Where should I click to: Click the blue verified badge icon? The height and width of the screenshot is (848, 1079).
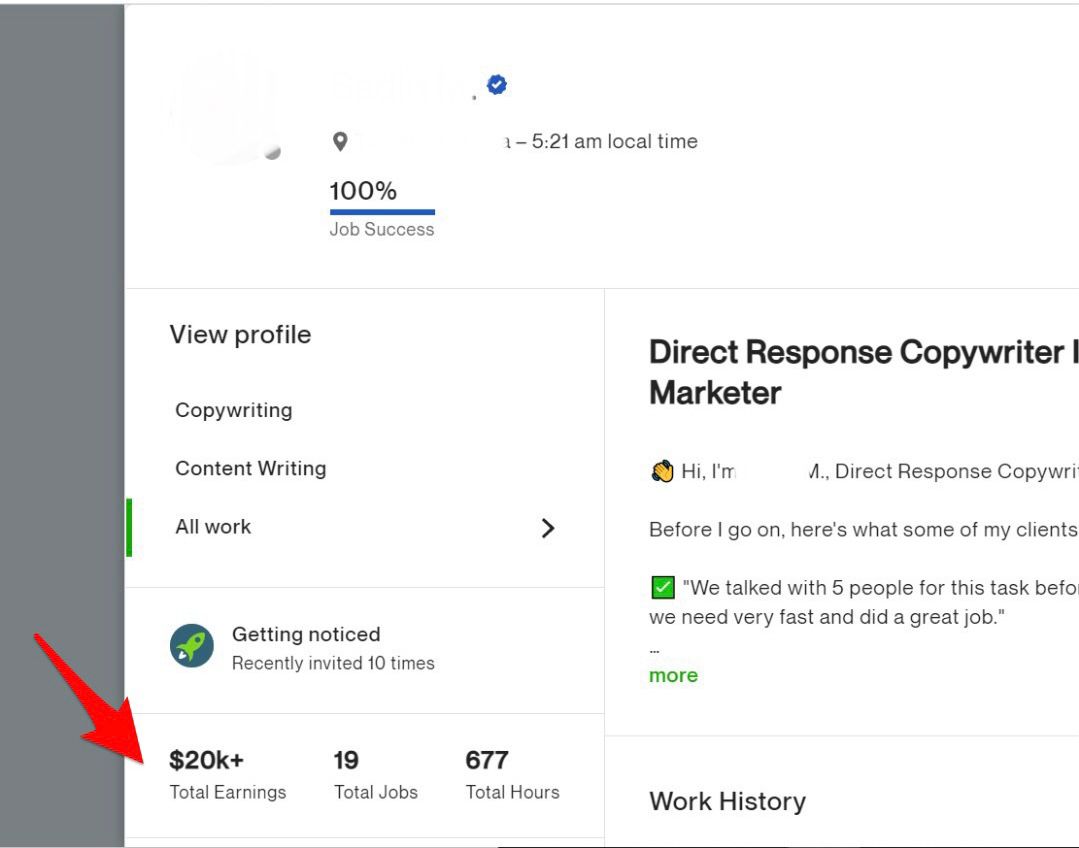pos(497,85)
